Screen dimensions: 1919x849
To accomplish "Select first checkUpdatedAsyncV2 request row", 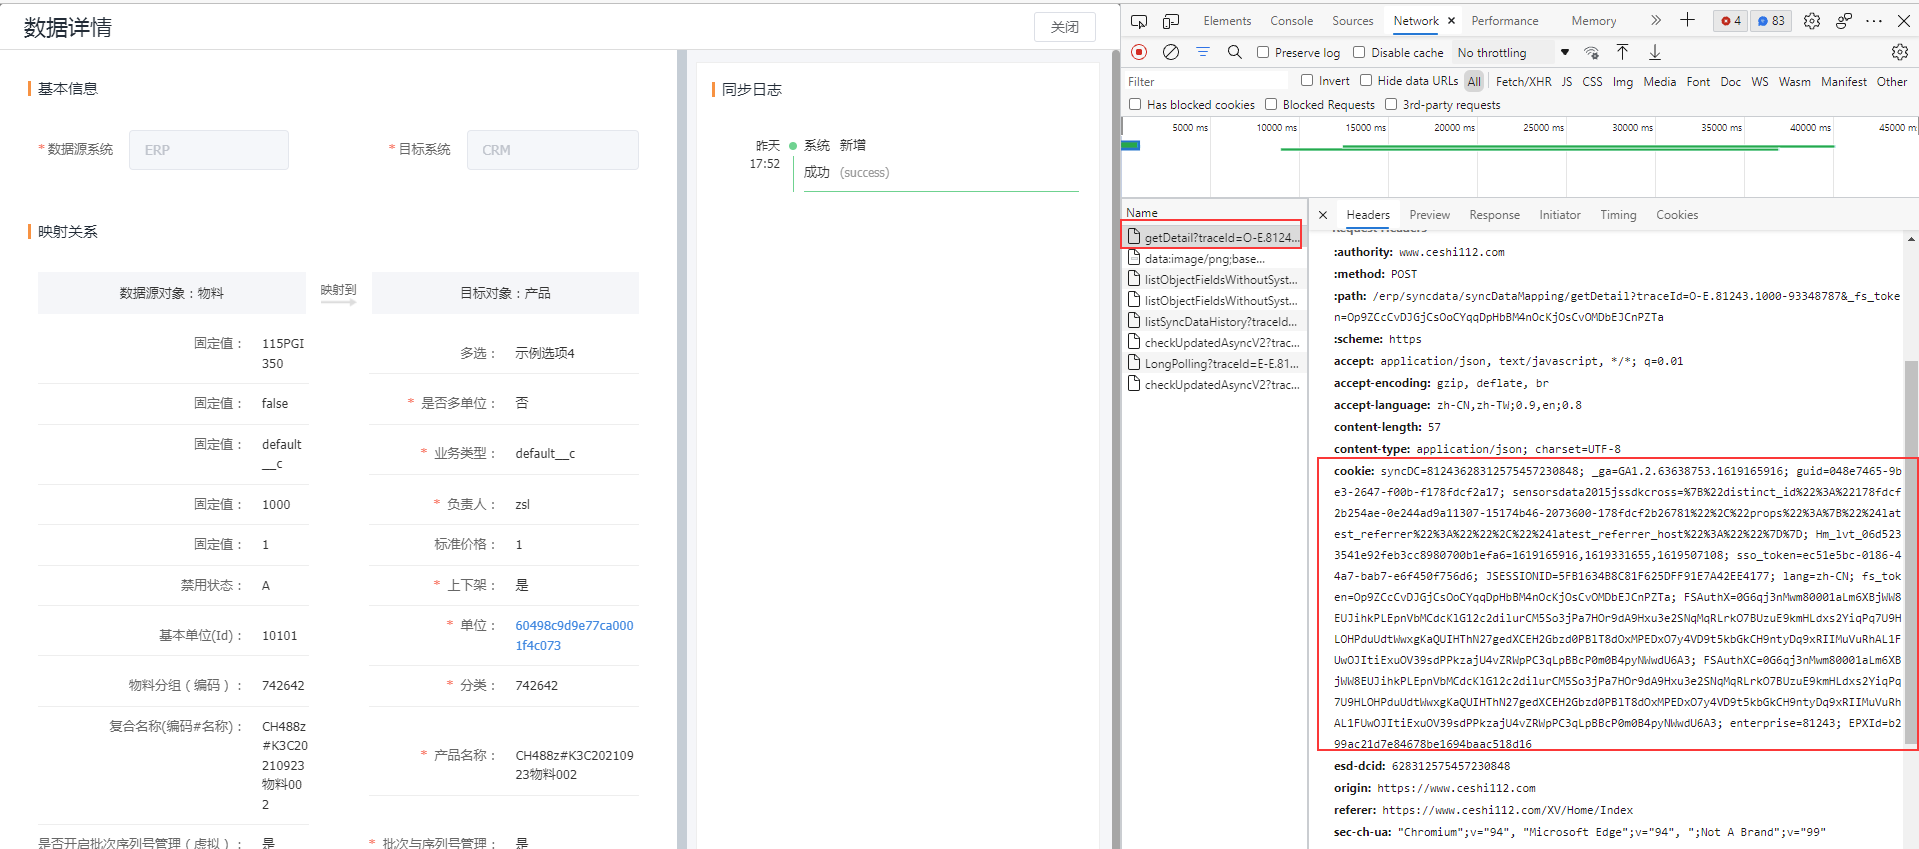I will click(1213, 343).
